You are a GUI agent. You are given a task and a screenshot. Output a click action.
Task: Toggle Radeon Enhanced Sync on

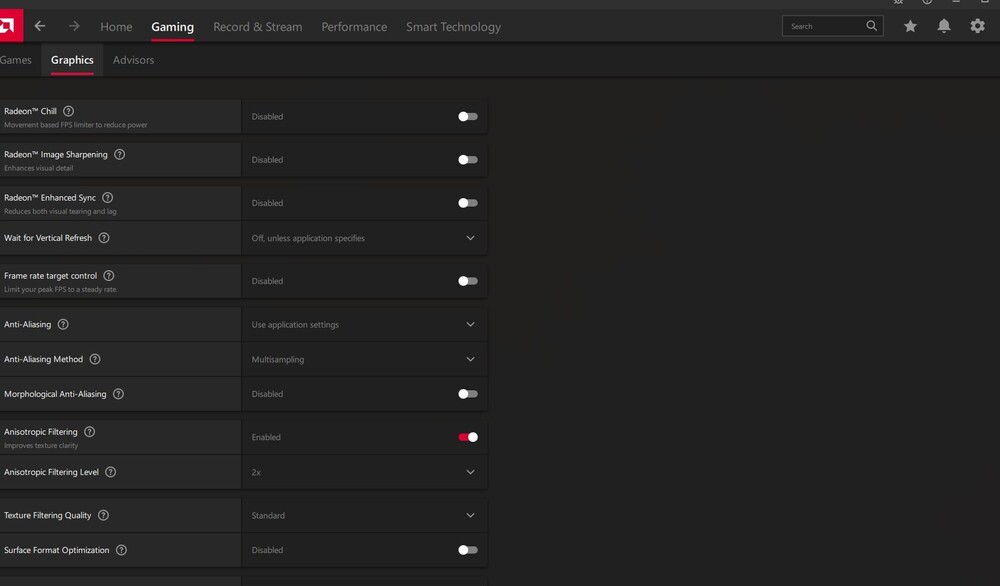(467, 203)
